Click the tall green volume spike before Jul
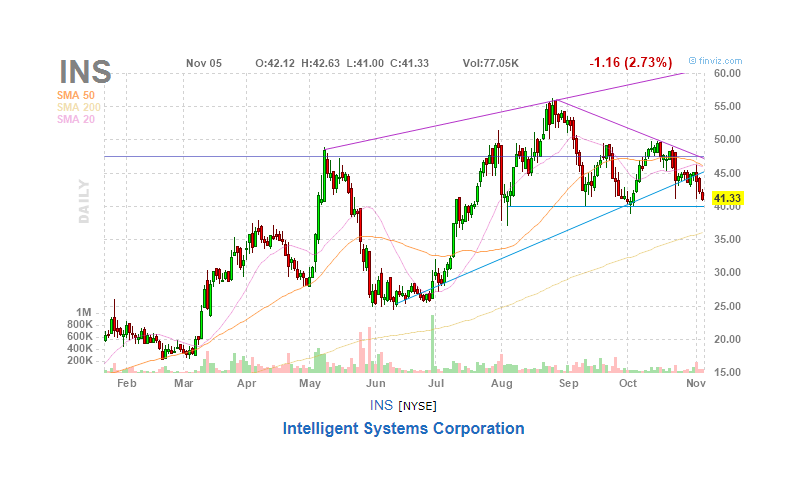This screenshot has height=491, width=797. click(433, 344)
